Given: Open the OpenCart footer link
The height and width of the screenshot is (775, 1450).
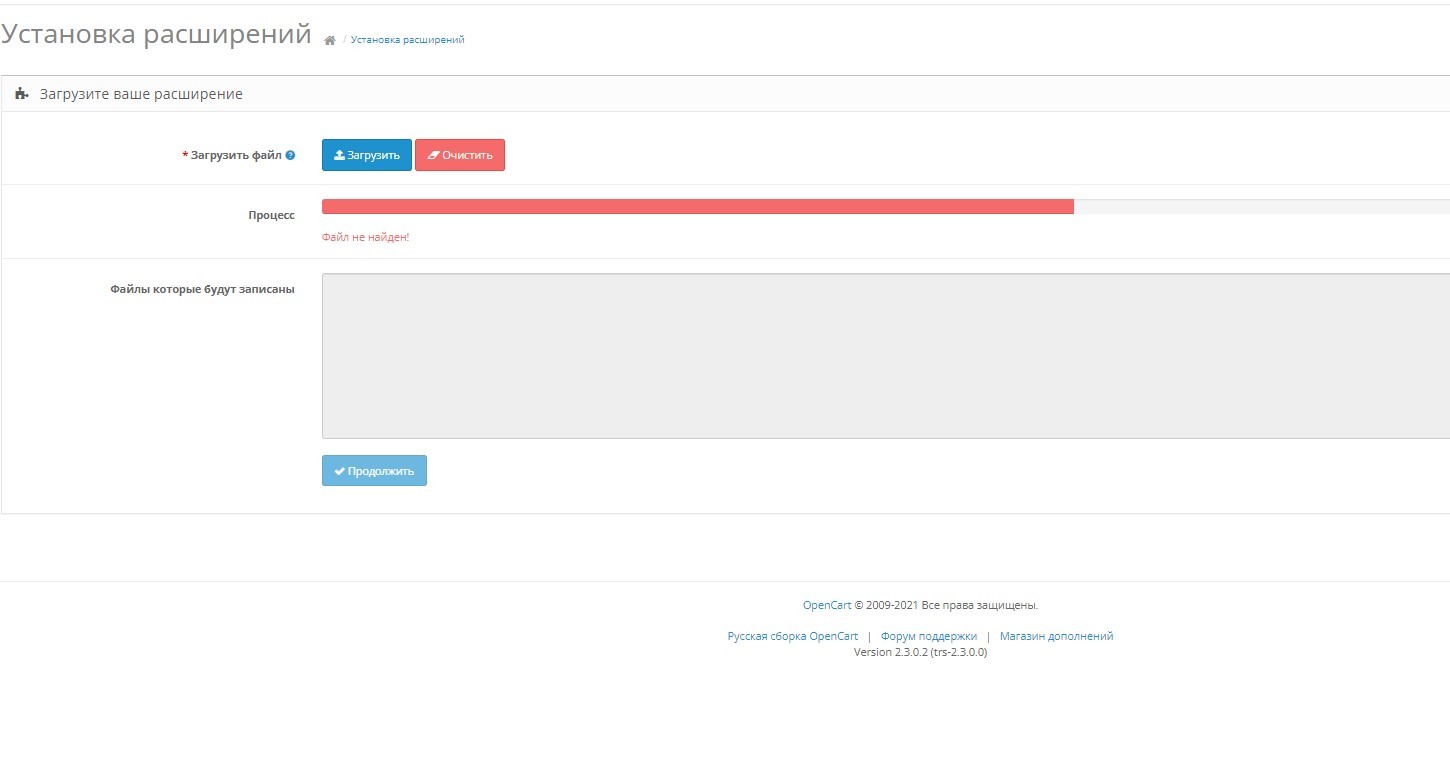Looking at the screenshot, I should (826, 605).
